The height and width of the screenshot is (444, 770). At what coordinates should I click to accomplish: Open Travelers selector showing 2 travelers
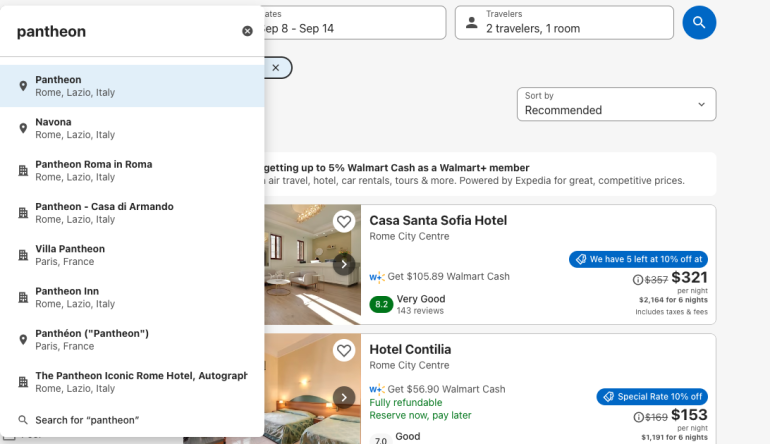click(564, 22)
